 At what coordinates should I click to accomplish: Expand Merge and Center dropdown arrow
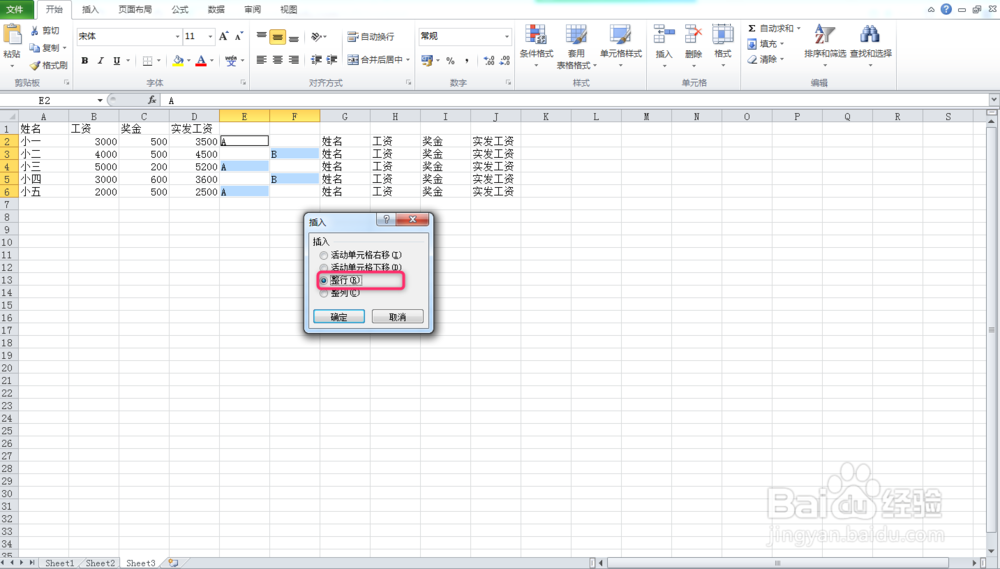[x=408, y=60]
